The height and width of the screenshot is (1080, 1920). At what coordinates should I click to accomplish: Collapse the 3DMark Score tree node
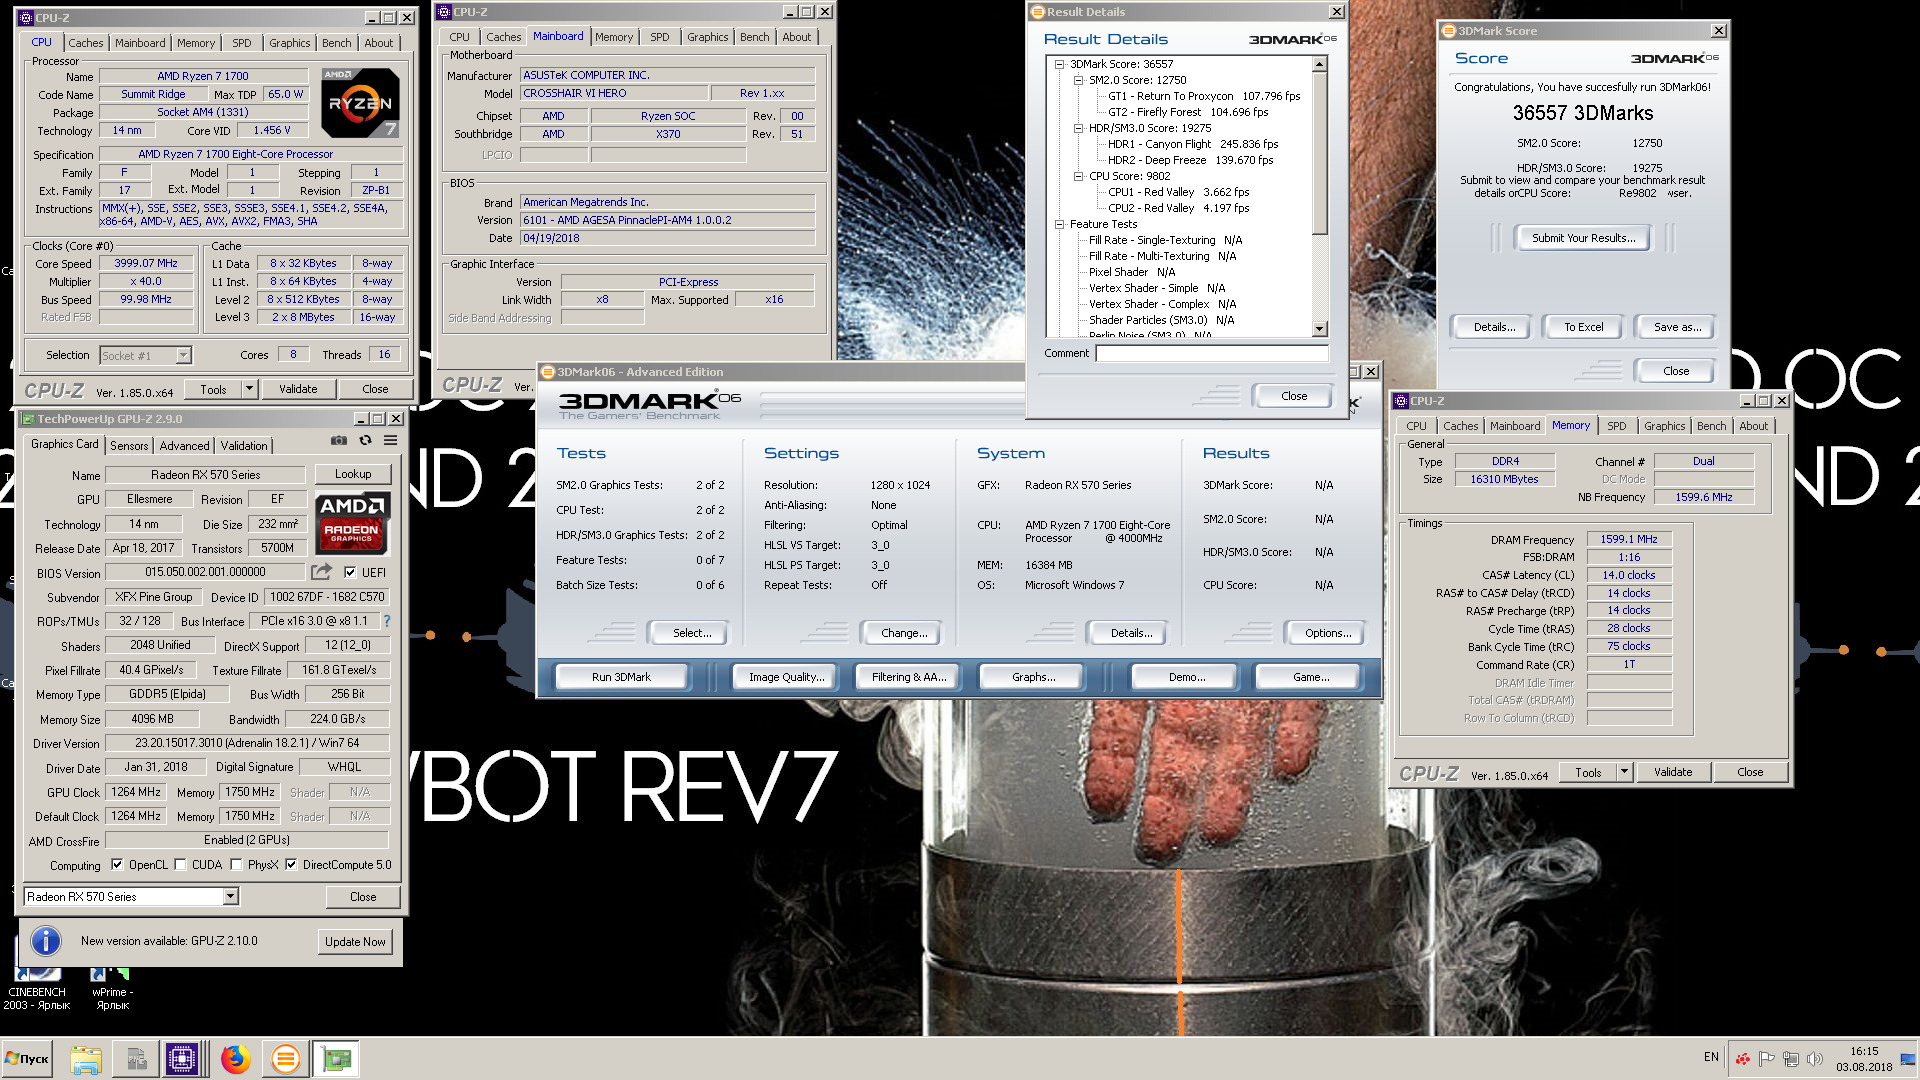(x=1059, y=64)
